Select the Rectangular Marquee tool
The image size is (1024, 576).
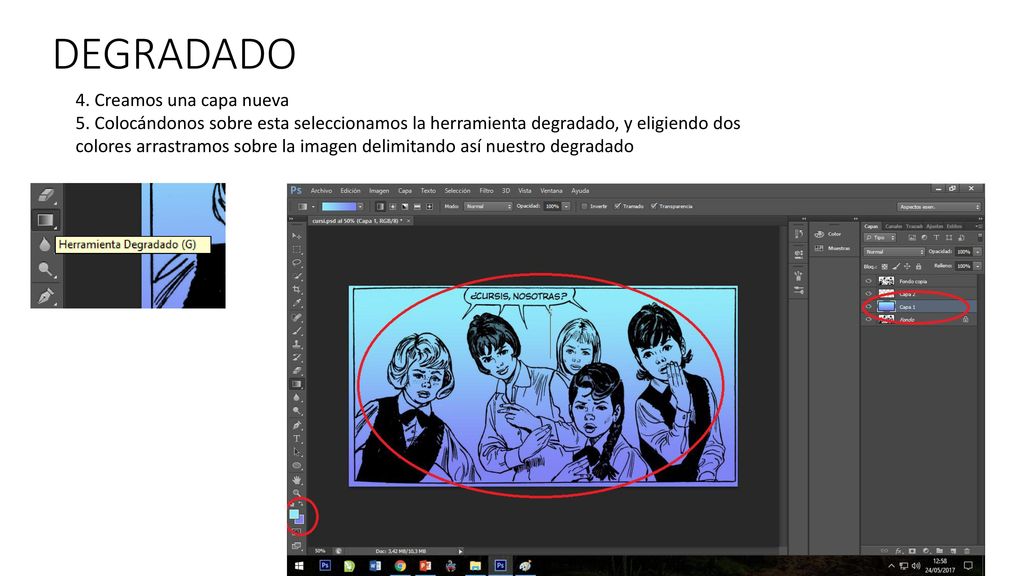coord(296,249)
